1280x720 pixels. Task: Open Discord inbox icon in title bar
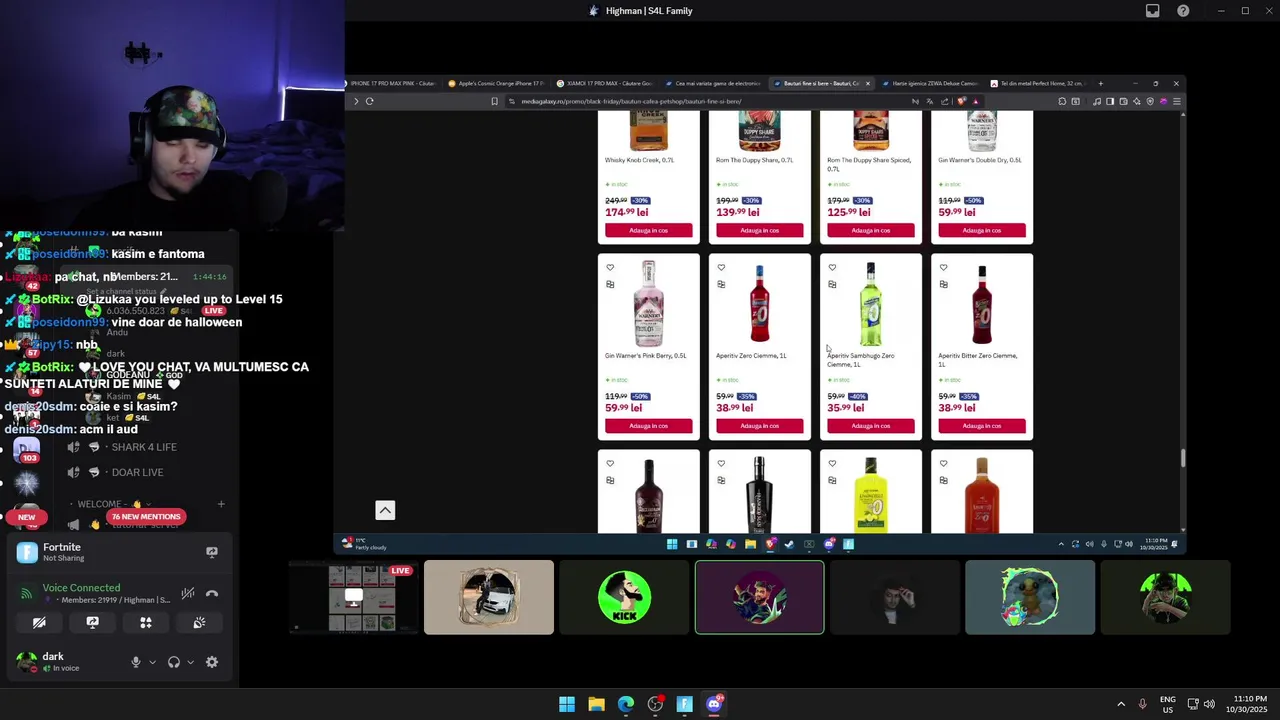click(1153, 11)
